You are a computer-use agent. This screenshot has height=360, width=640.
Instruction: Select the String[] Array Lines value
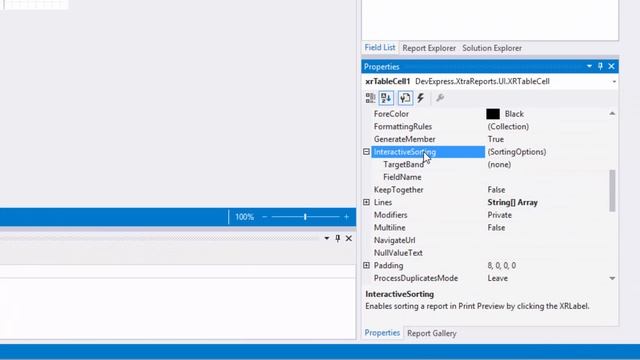[513, 202]
